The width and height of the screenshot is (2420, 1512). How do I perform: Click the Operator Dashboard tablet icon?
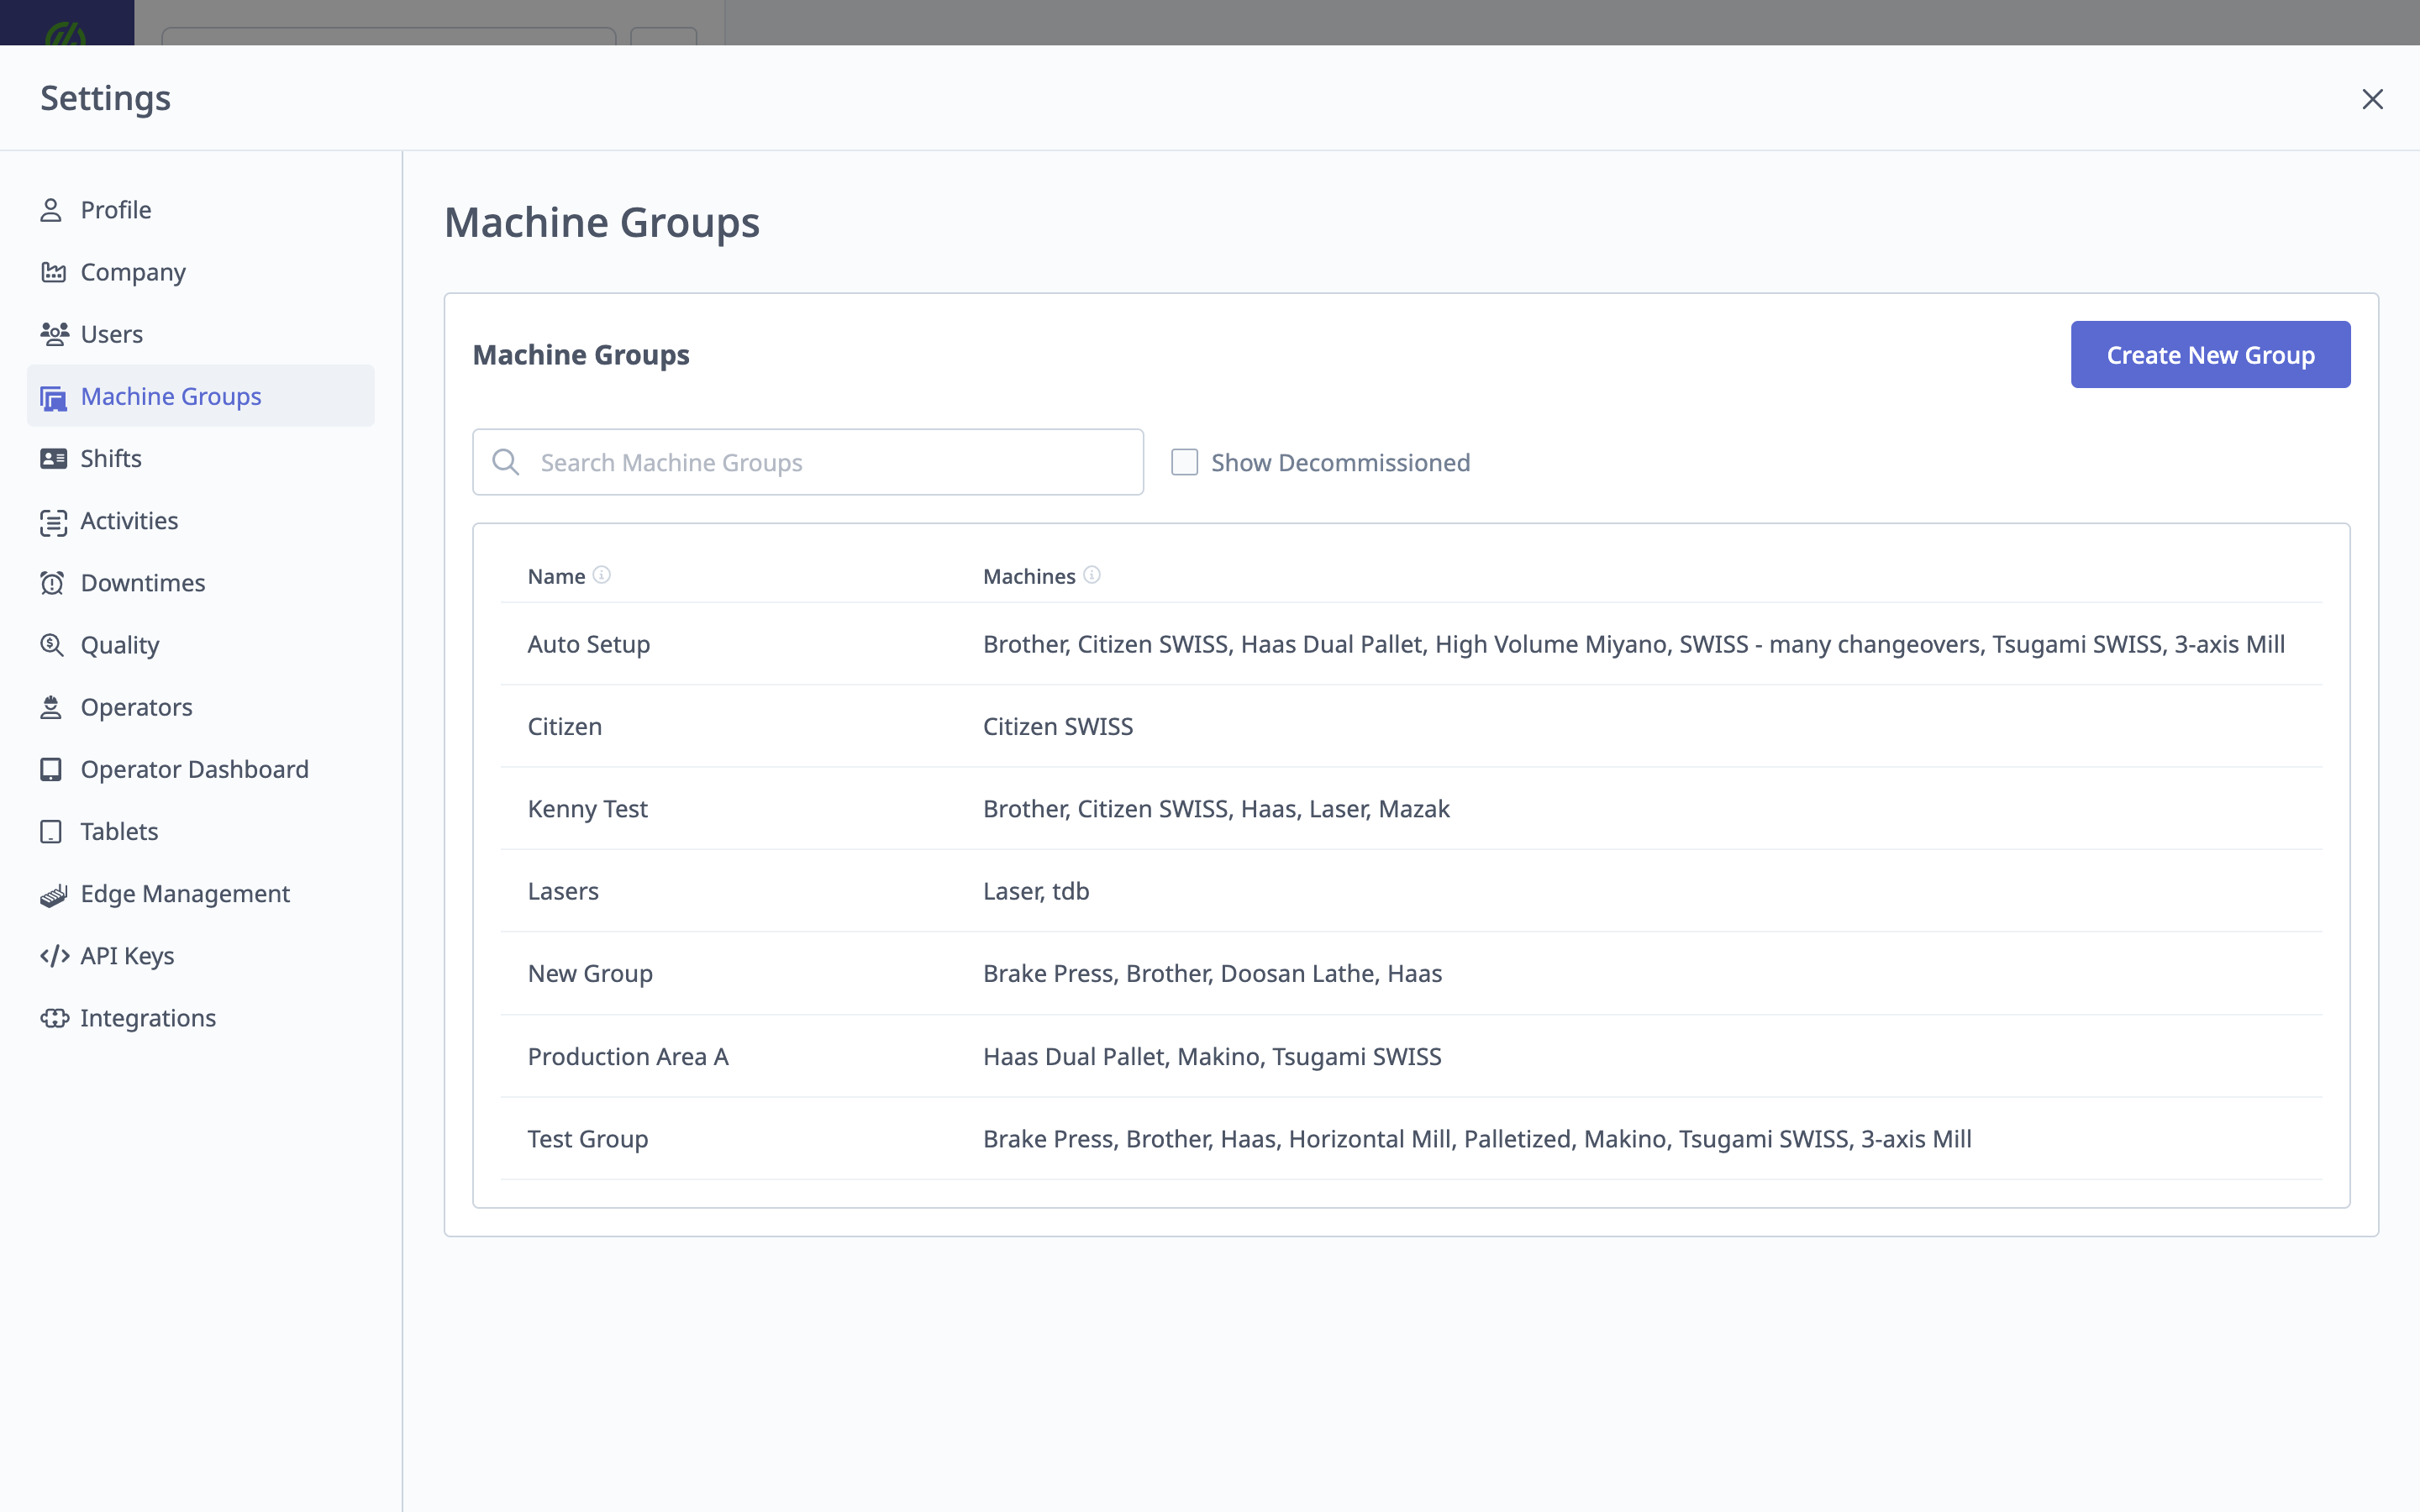51,769
